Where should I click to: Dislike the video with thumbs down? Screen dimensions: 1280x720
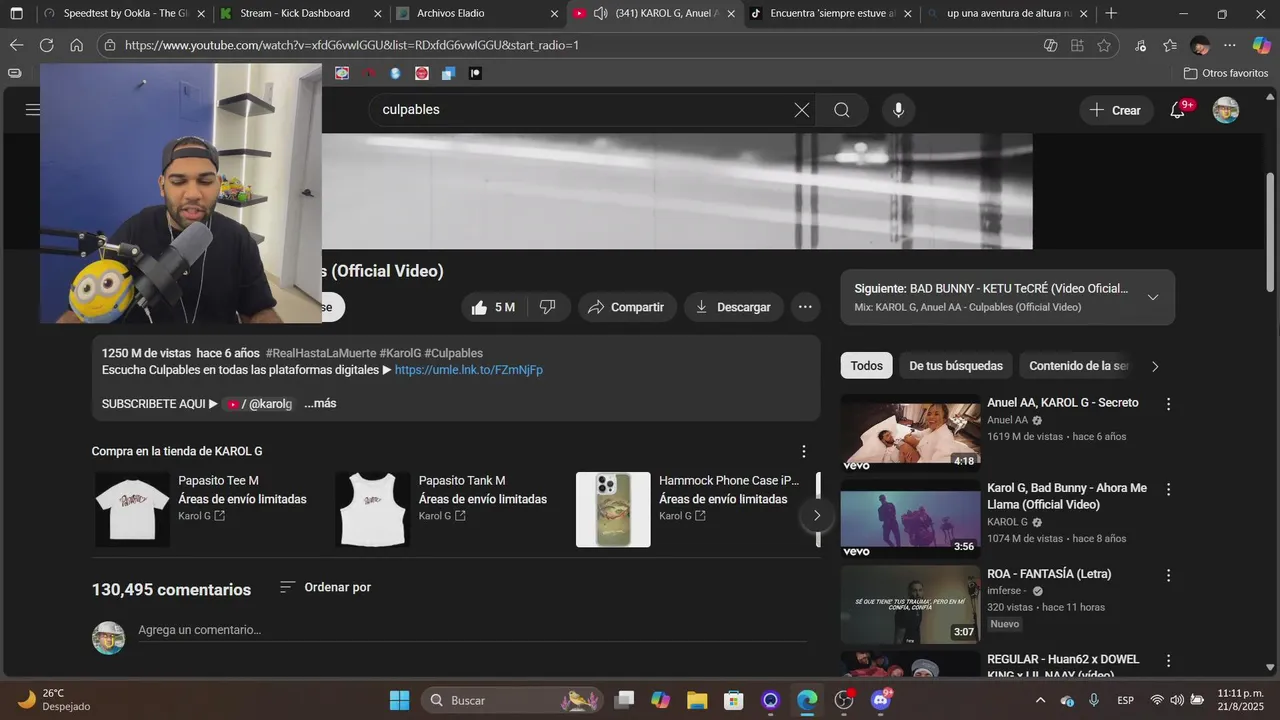point(548,307)
